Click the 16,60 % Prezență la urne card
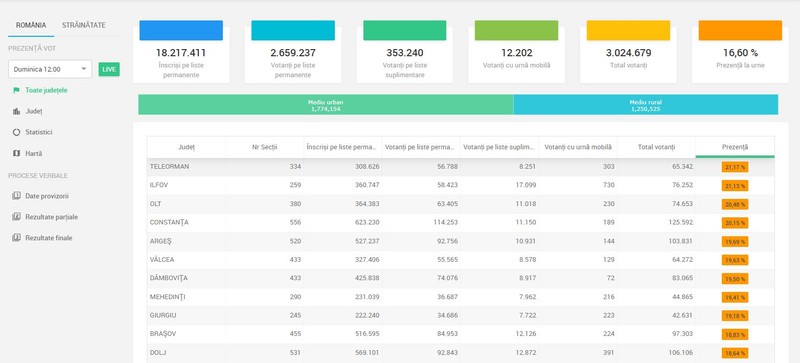800x363 pixels. tap(740, 52)
